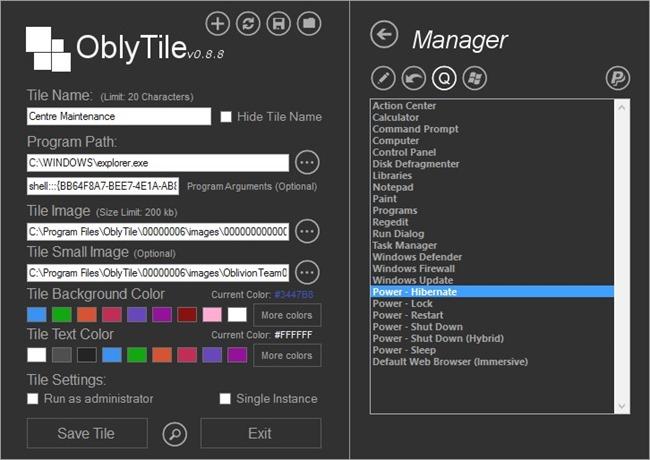This screenshot has width=650, height=460.
Task: Click the PayPal donate icon
Action: coord(618,78)
